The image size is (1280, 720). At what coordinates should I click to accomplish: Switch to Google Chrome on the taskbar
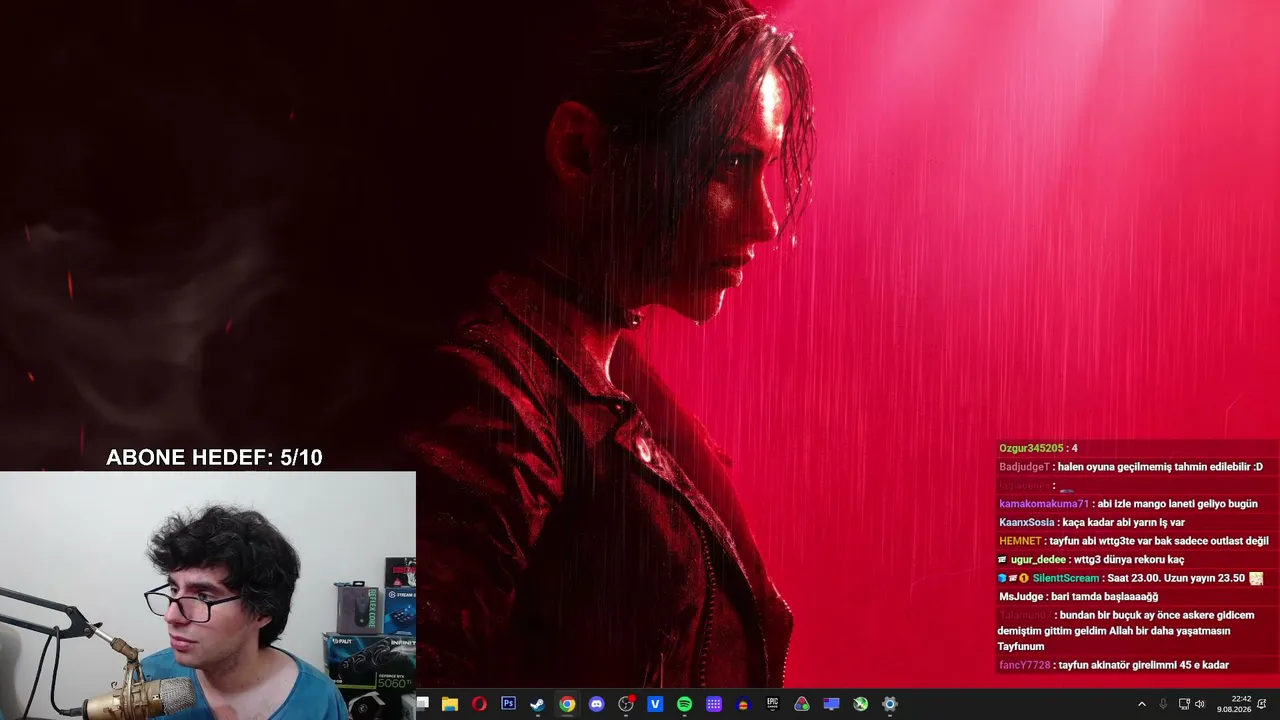click(567, 704)
